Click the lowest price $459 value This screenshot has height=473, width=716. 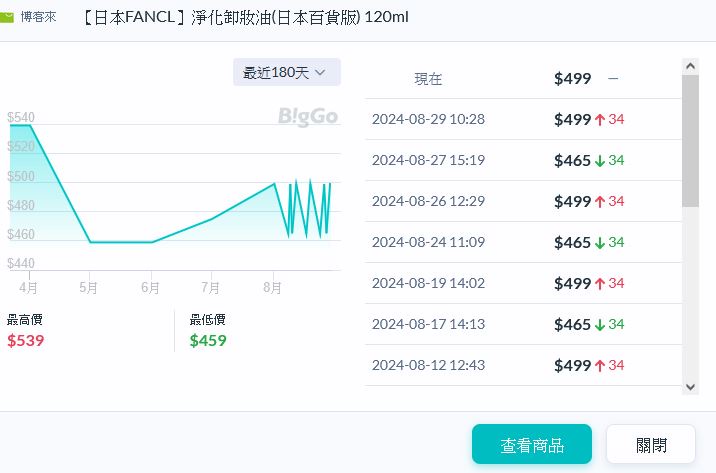click(208, 340)
